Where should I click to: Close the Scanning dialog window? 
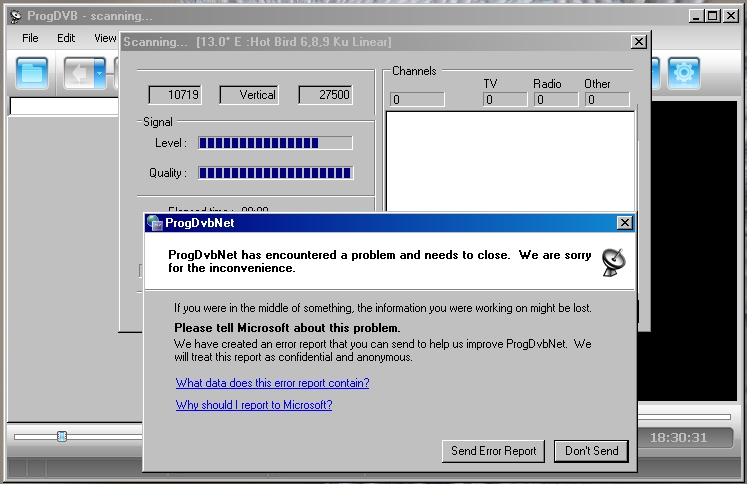[638, 42]
